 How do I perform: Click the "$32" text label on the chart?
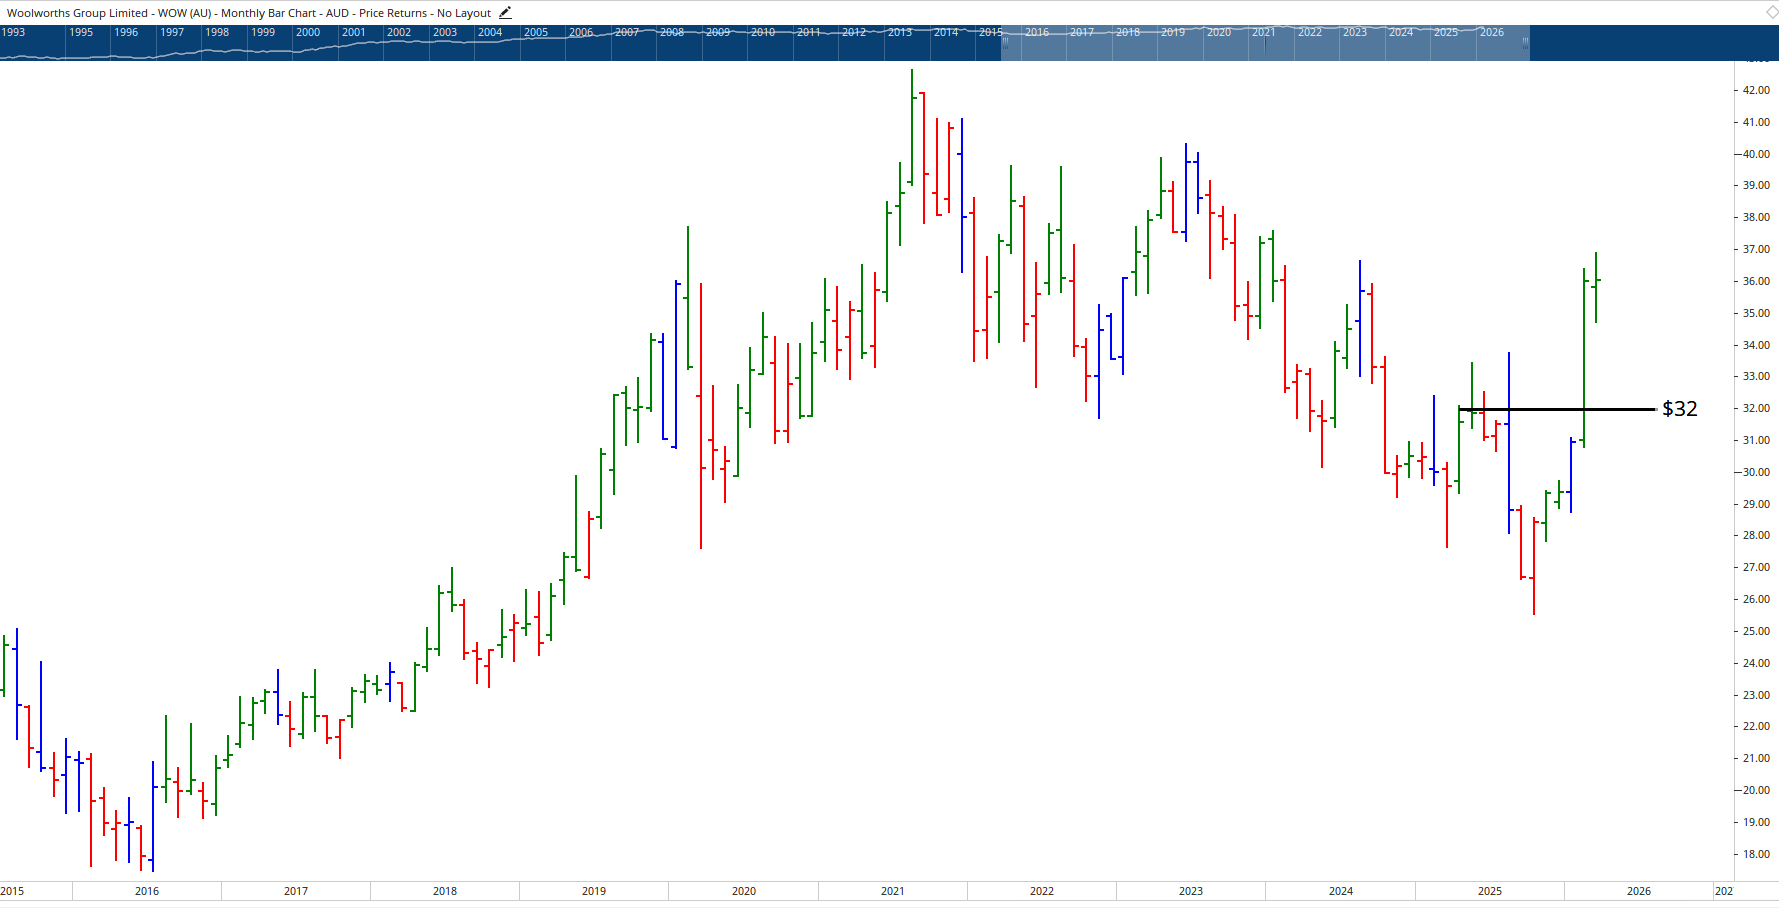click(1678, 408)
